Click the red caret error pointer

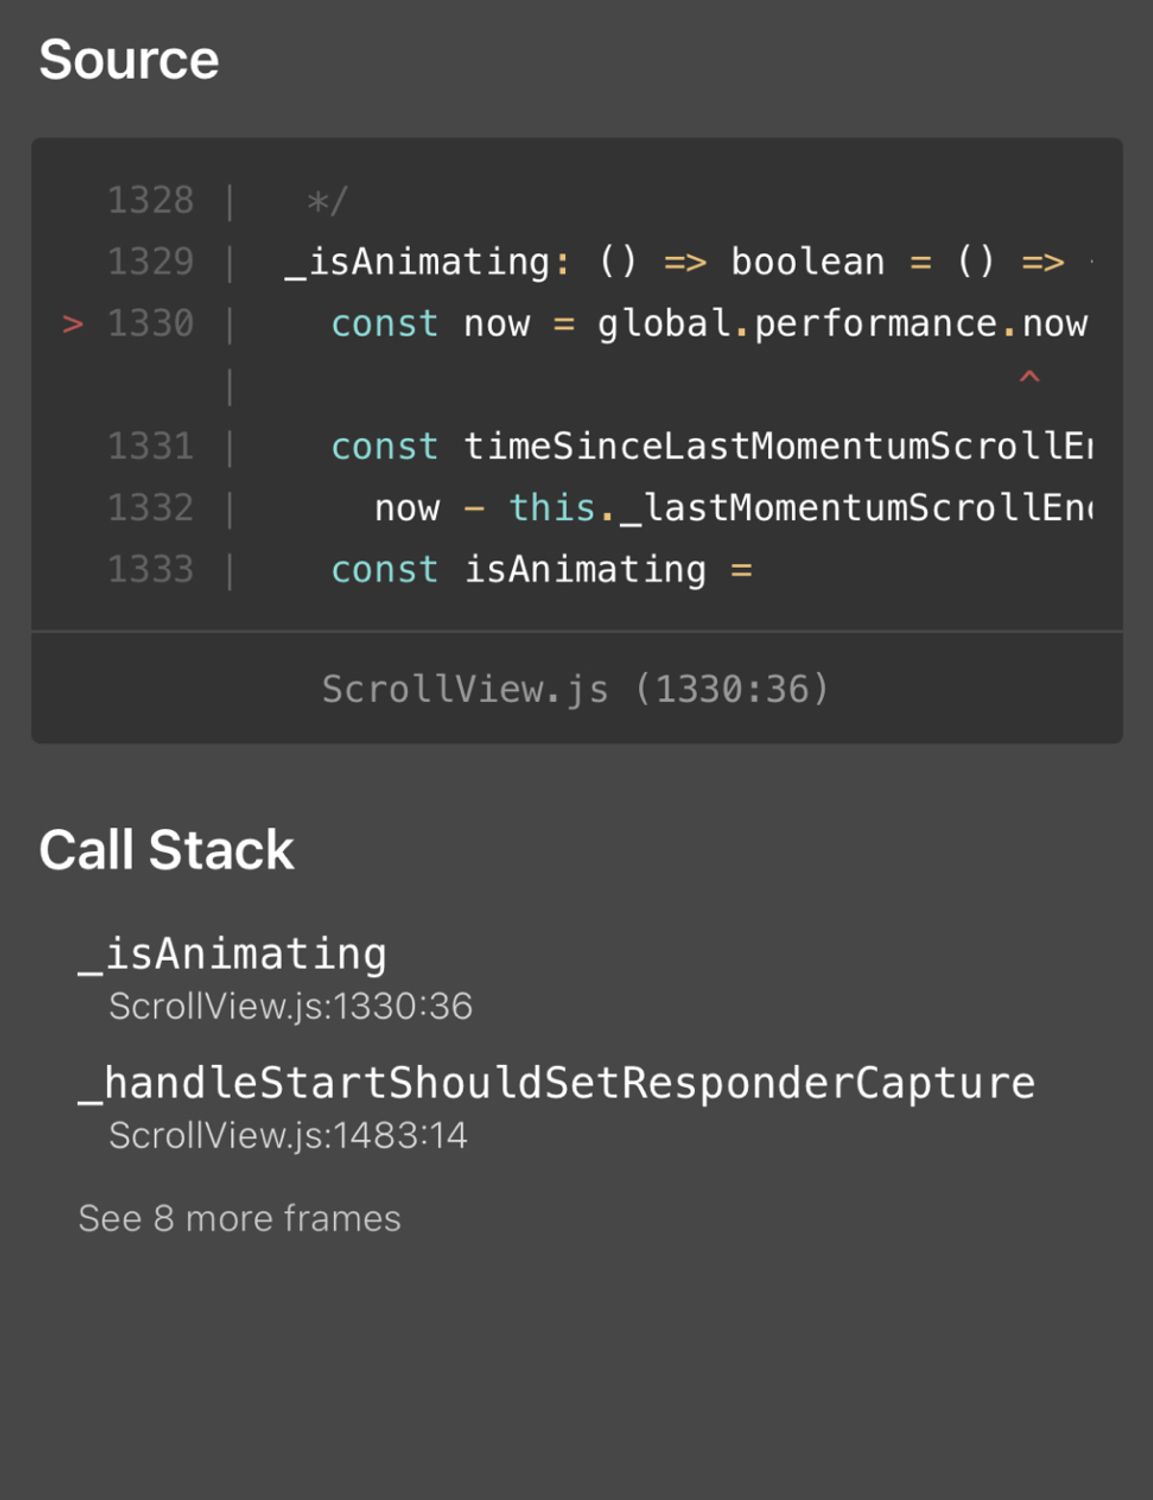pyautogui.click(x=1029, y=378)
